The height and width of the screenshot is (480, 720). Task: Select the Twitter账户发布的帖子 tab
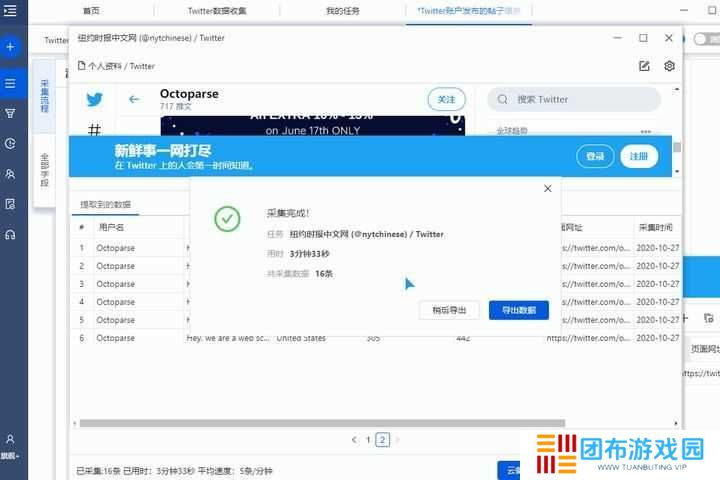[468, 11]
